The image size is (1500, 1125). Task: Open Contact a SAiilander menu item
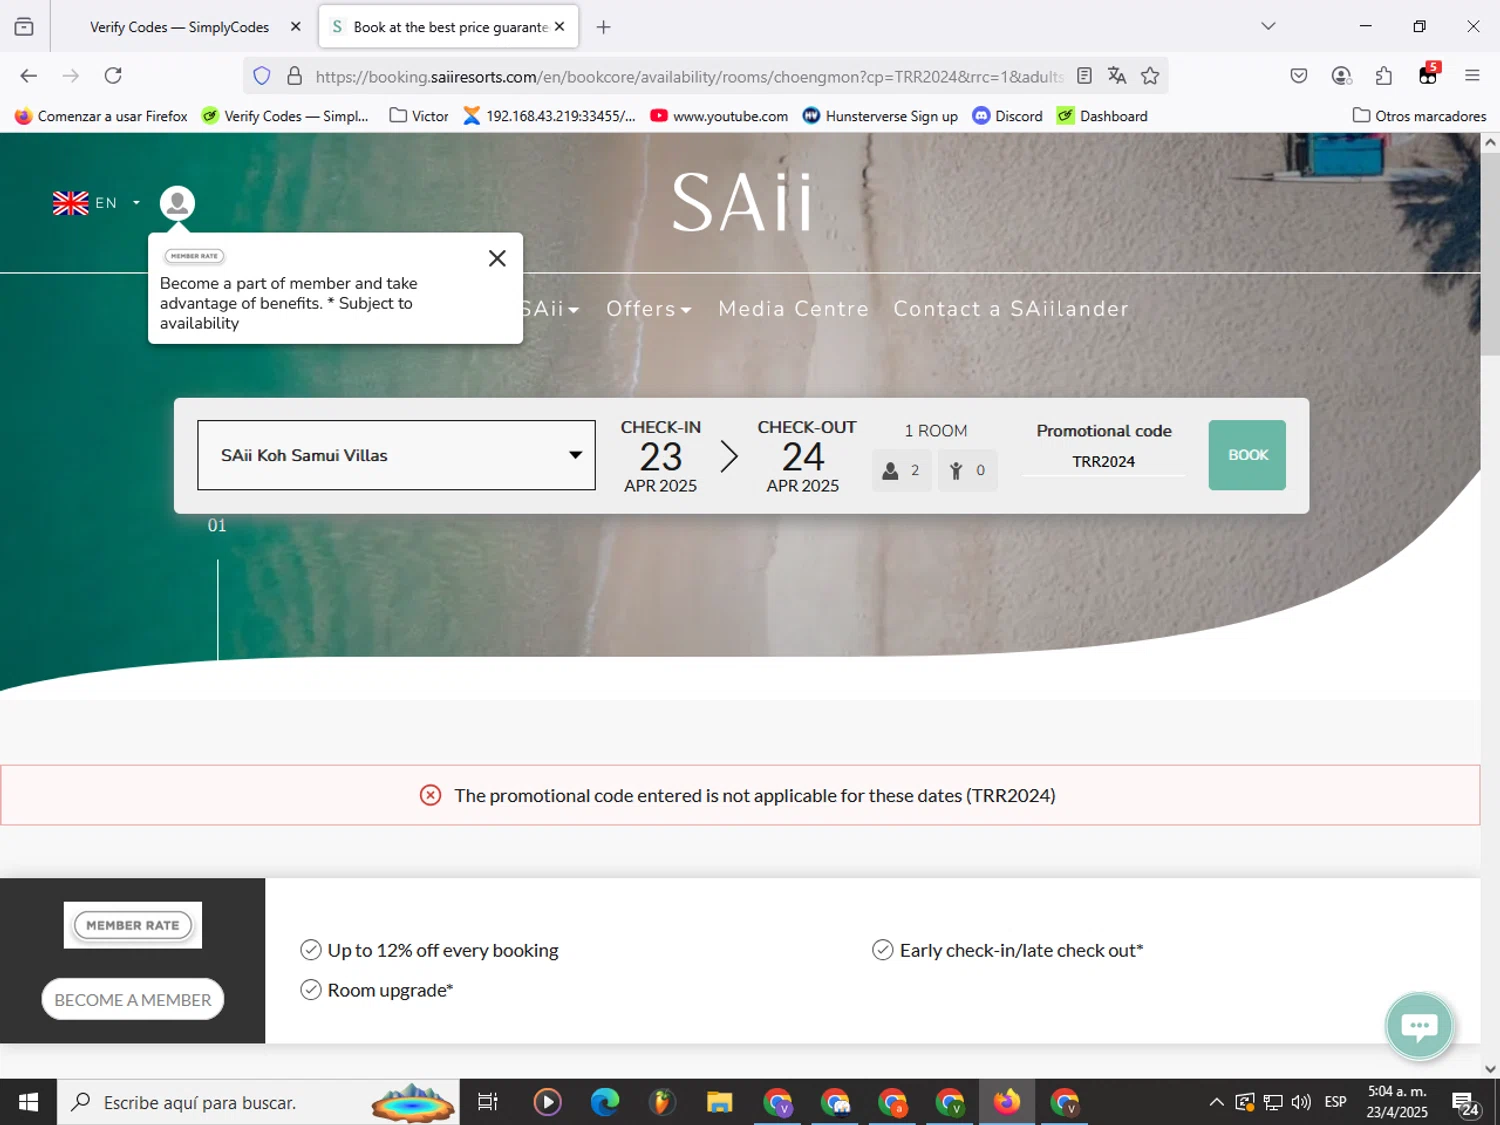pos(1011,309)
